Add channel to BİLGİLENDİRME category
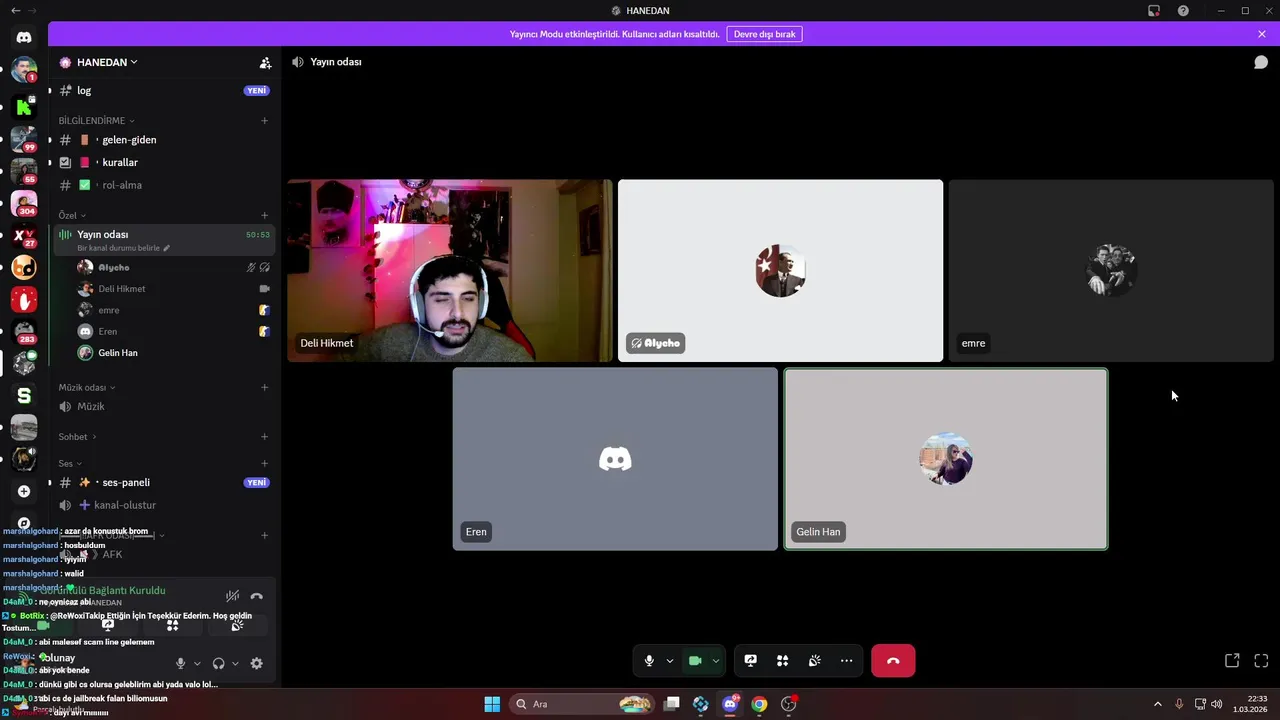 (x=265, y=121)
